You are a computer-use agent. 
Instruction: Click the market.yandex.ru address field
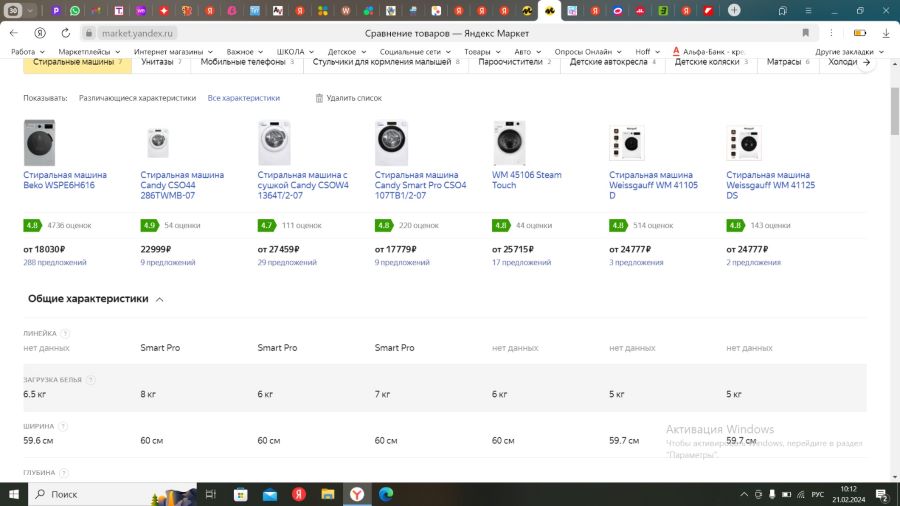coord(137,33)
